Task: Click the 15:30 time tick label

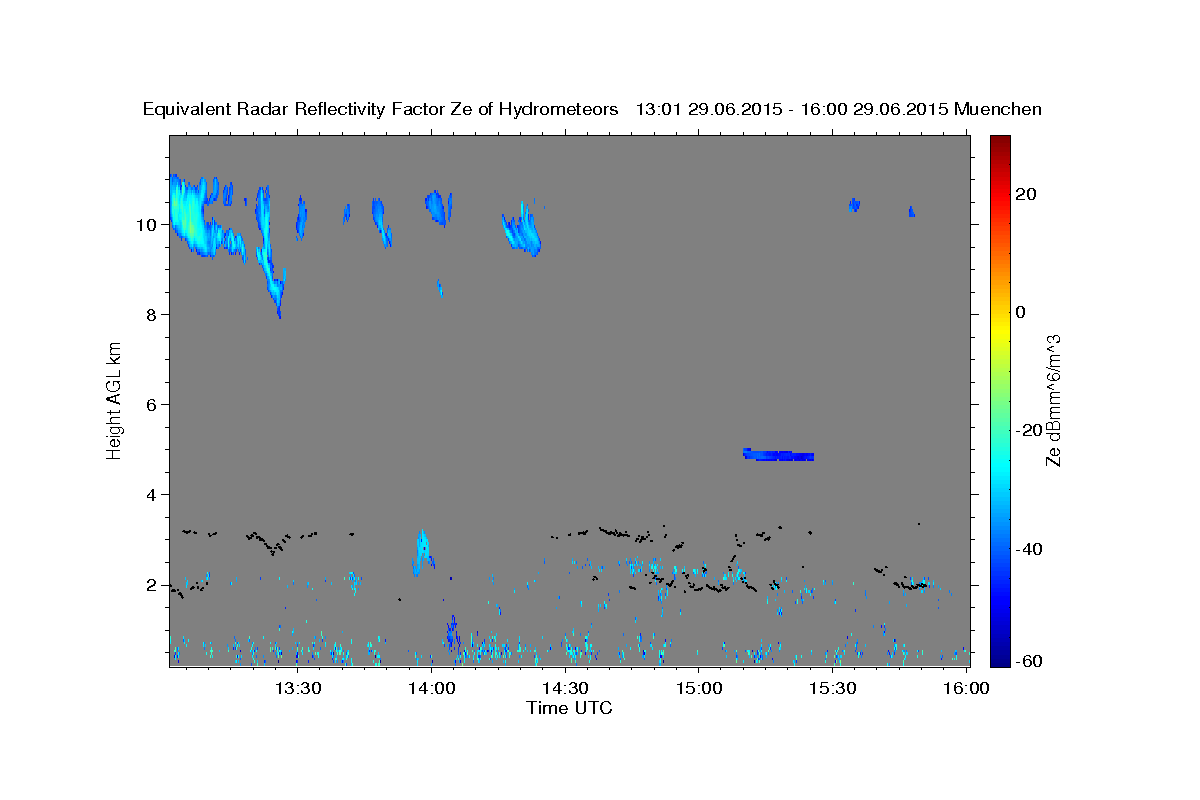Action: coord(832,688)
